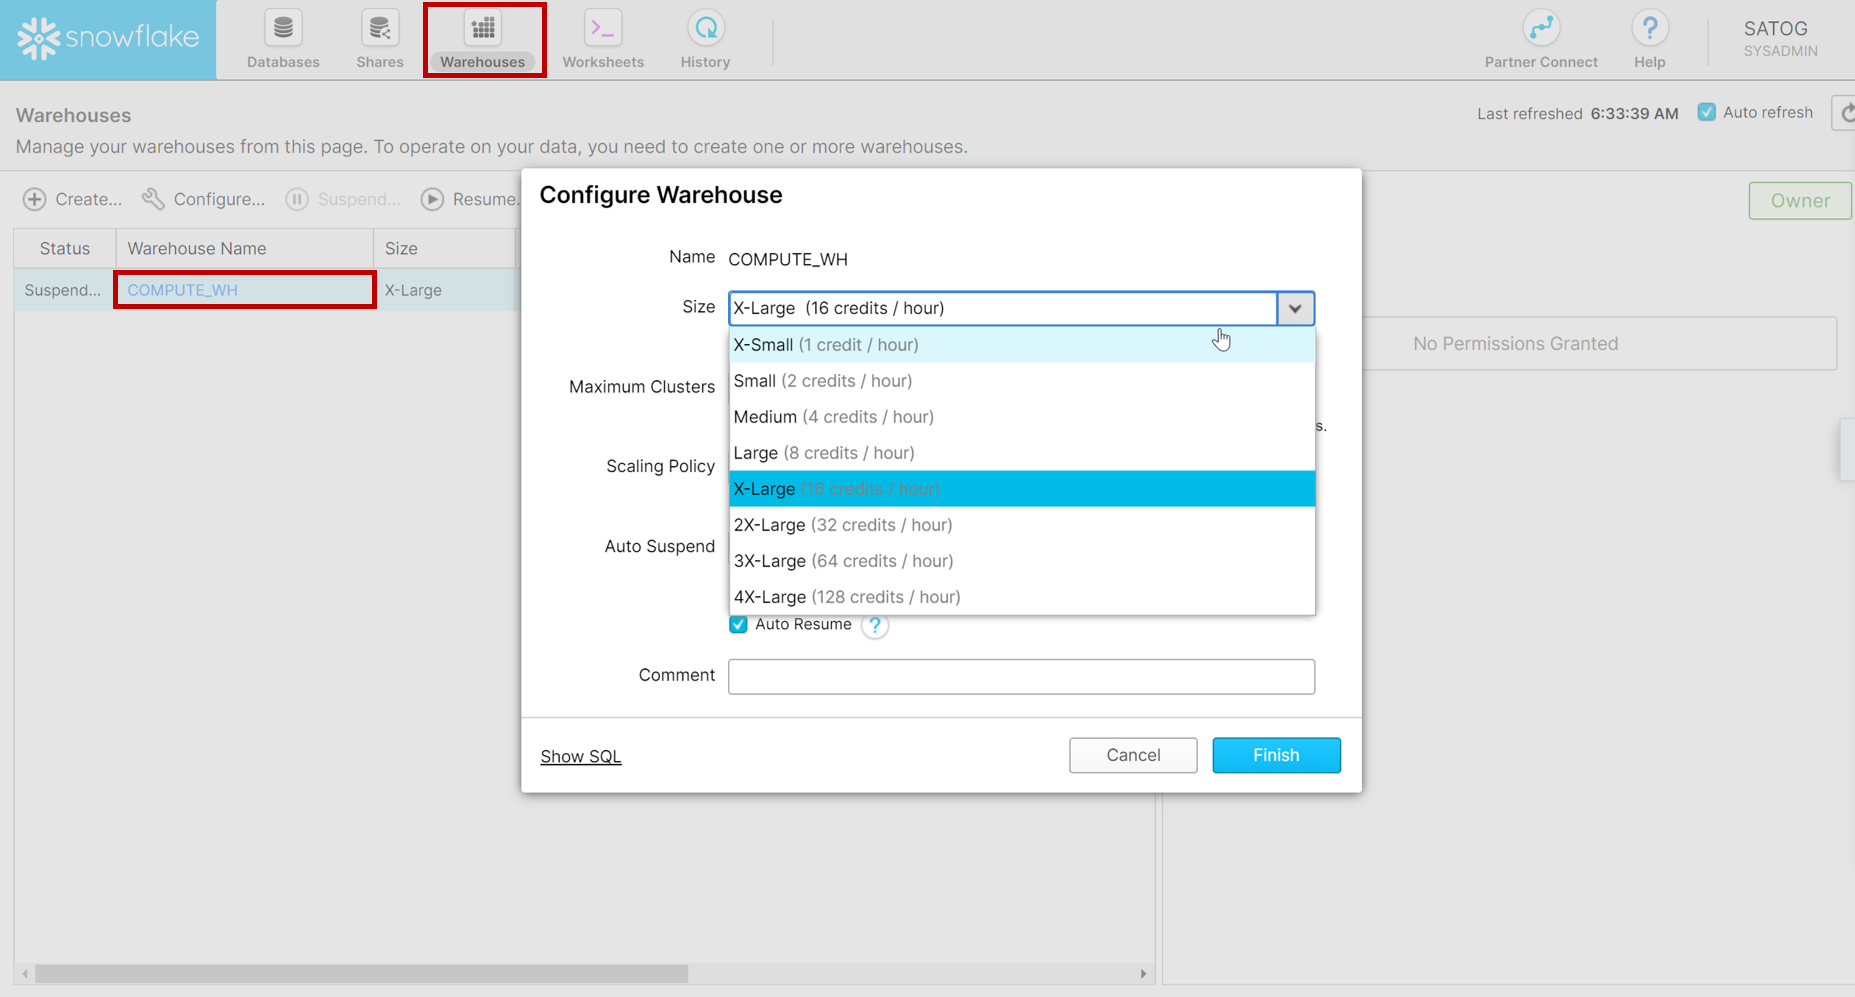The height and width of the screenshot is (997, 1855).
Task: Sort by the Warehouse Name column header
Action: 245,248
